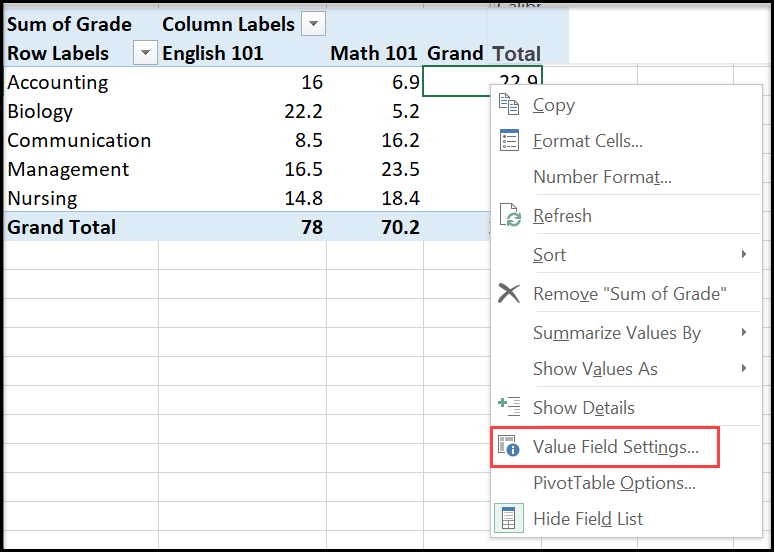Select the English 101 column header
The width and height of the screenshot is (774, 552).
click(x=213, y=53)
